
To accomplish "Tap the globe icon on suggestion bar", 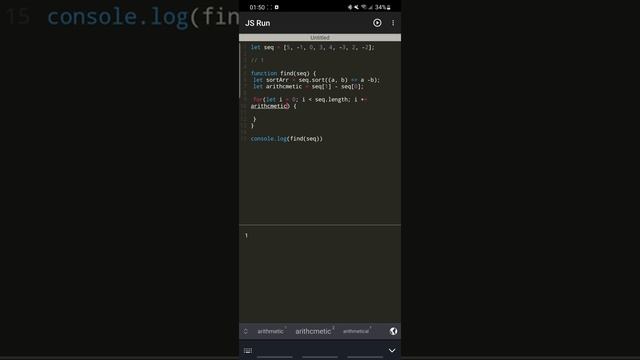I will pos(393,331).
